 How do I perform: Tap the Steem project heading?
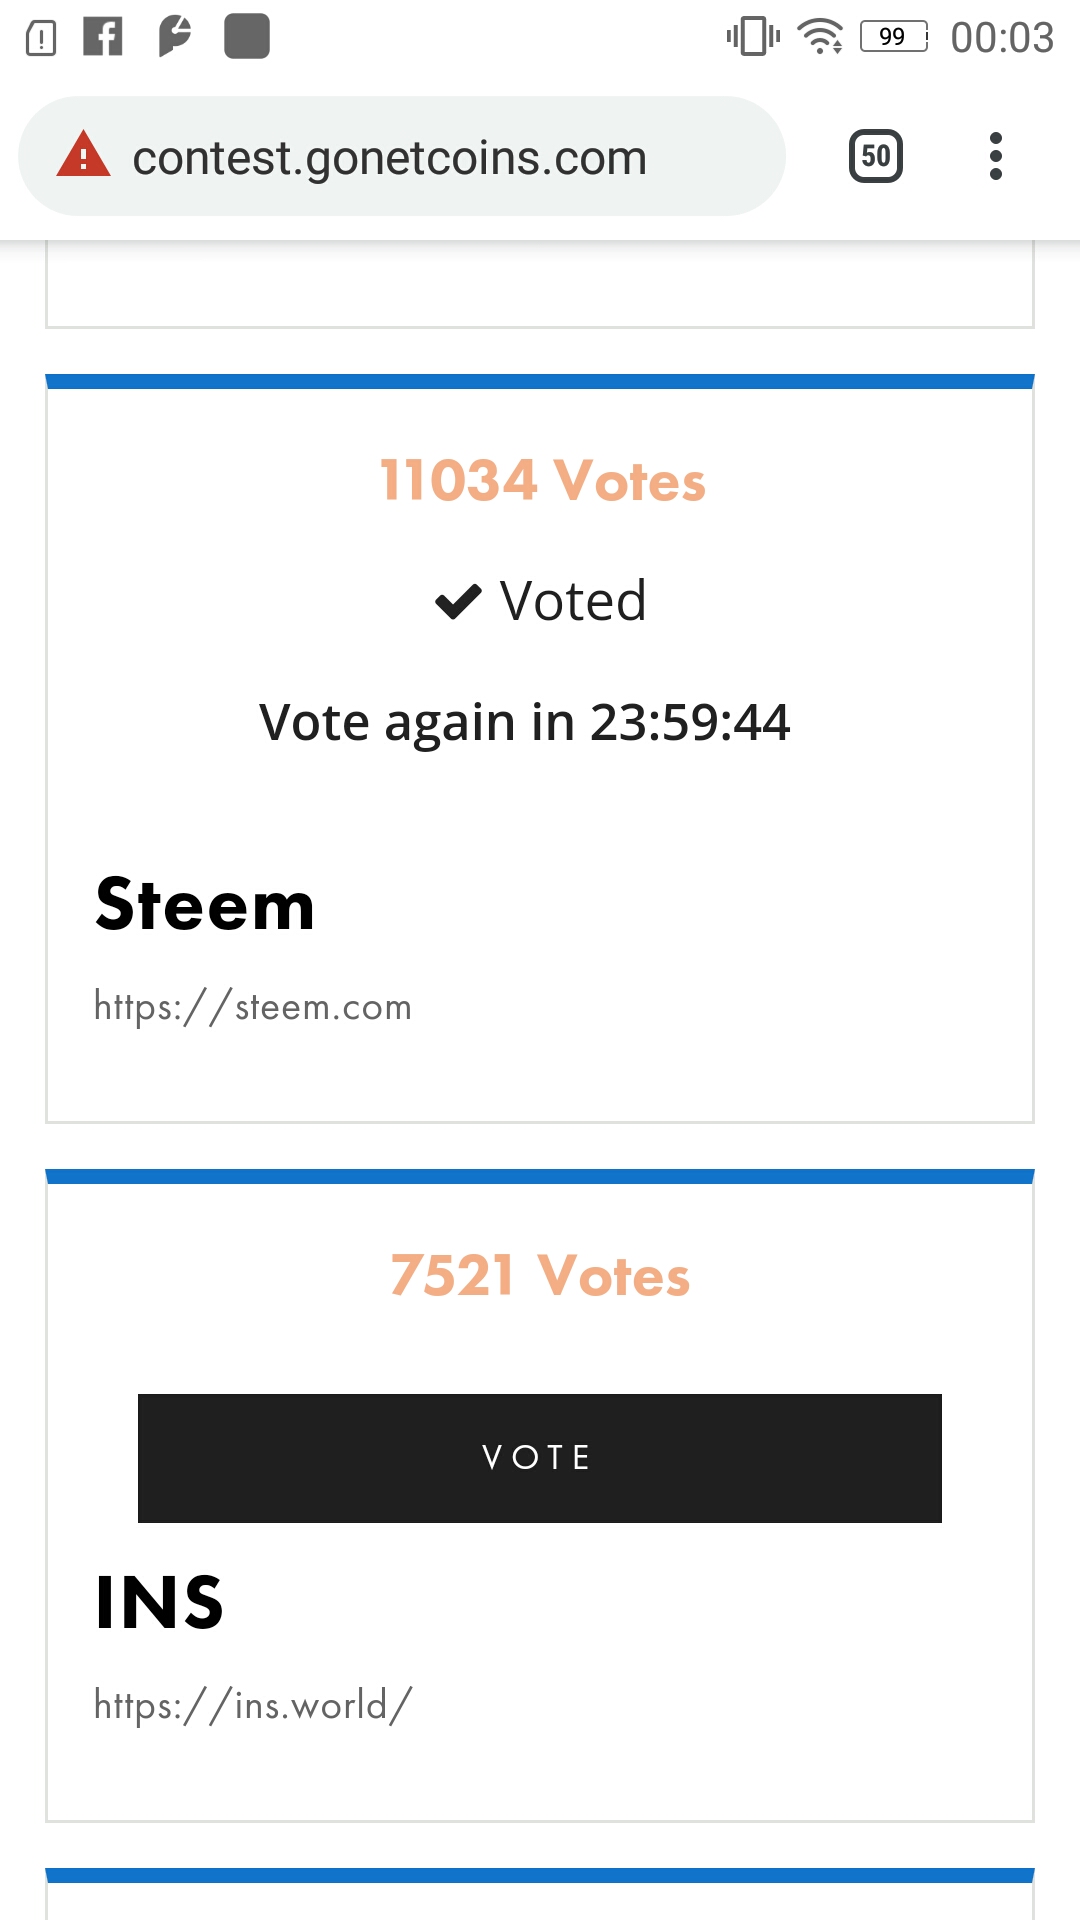click(205, 905)
